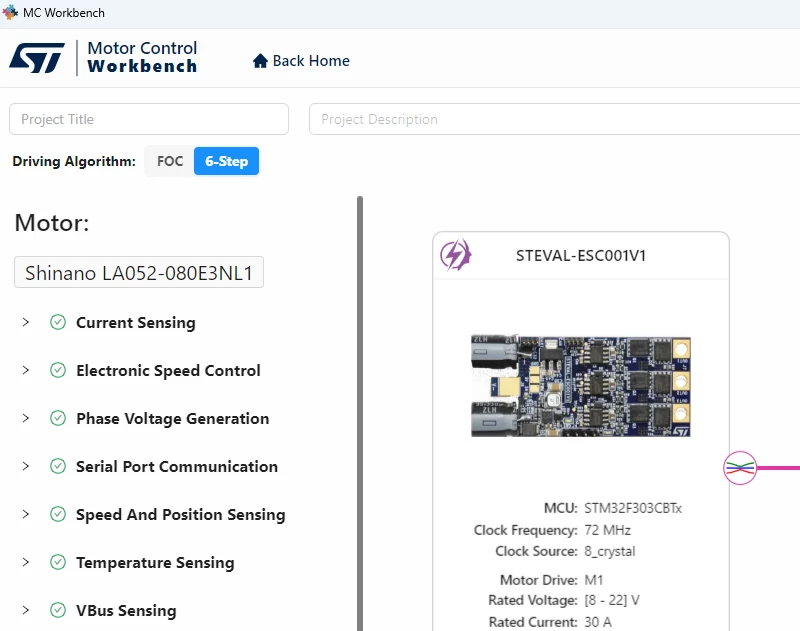The height and width of the screenshot is (631, 800).
Task: Click the STEVAL-ESC001V1 board title
Action: pyautogui.click(x=581, y=255)
